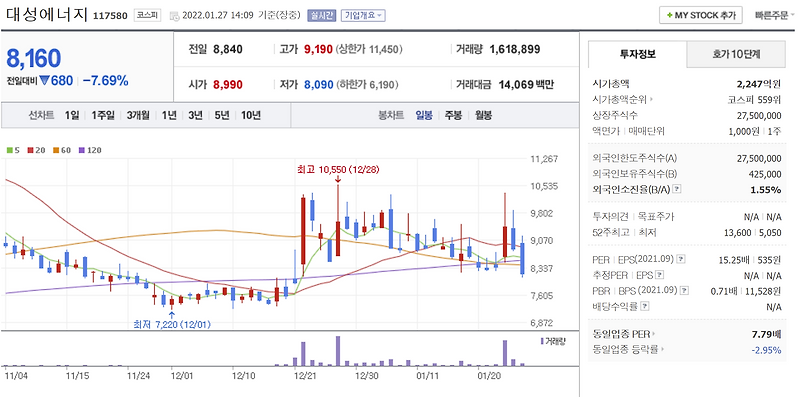Click help icon next to 배당수익률
The height and width of the screenshot is (397, 800).
coord(645,307)
